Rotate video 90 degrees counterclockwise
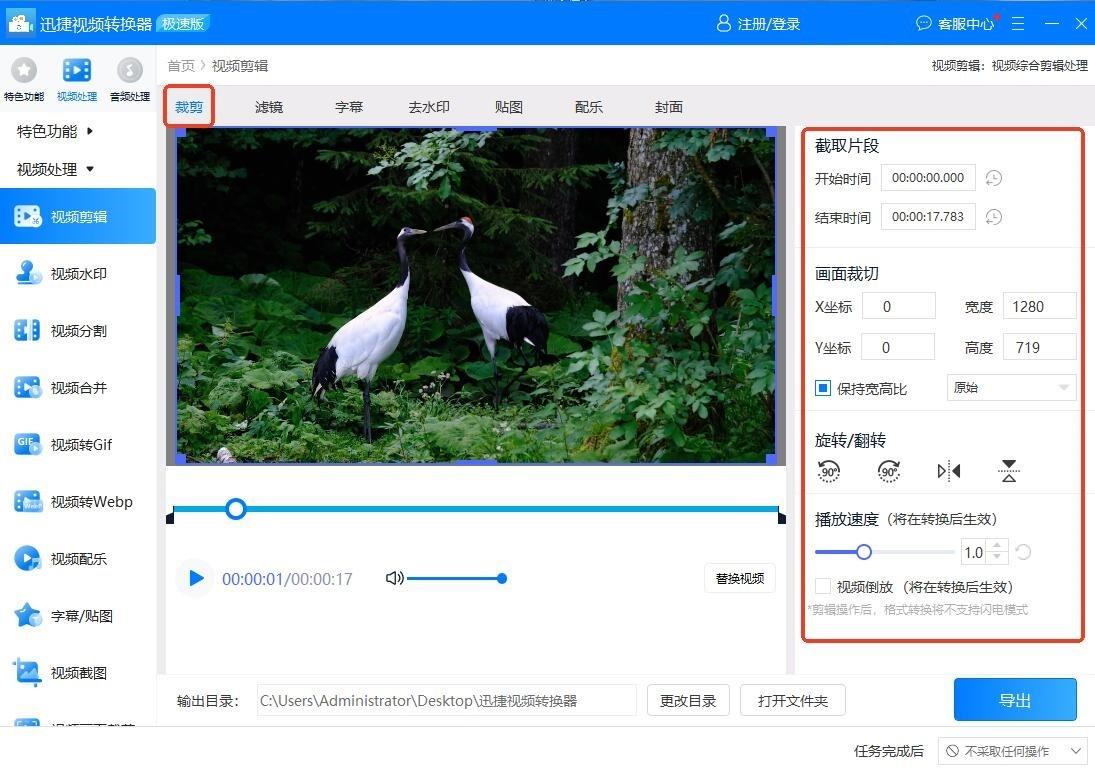This screenshot has height=774, width=1095. 829,471
